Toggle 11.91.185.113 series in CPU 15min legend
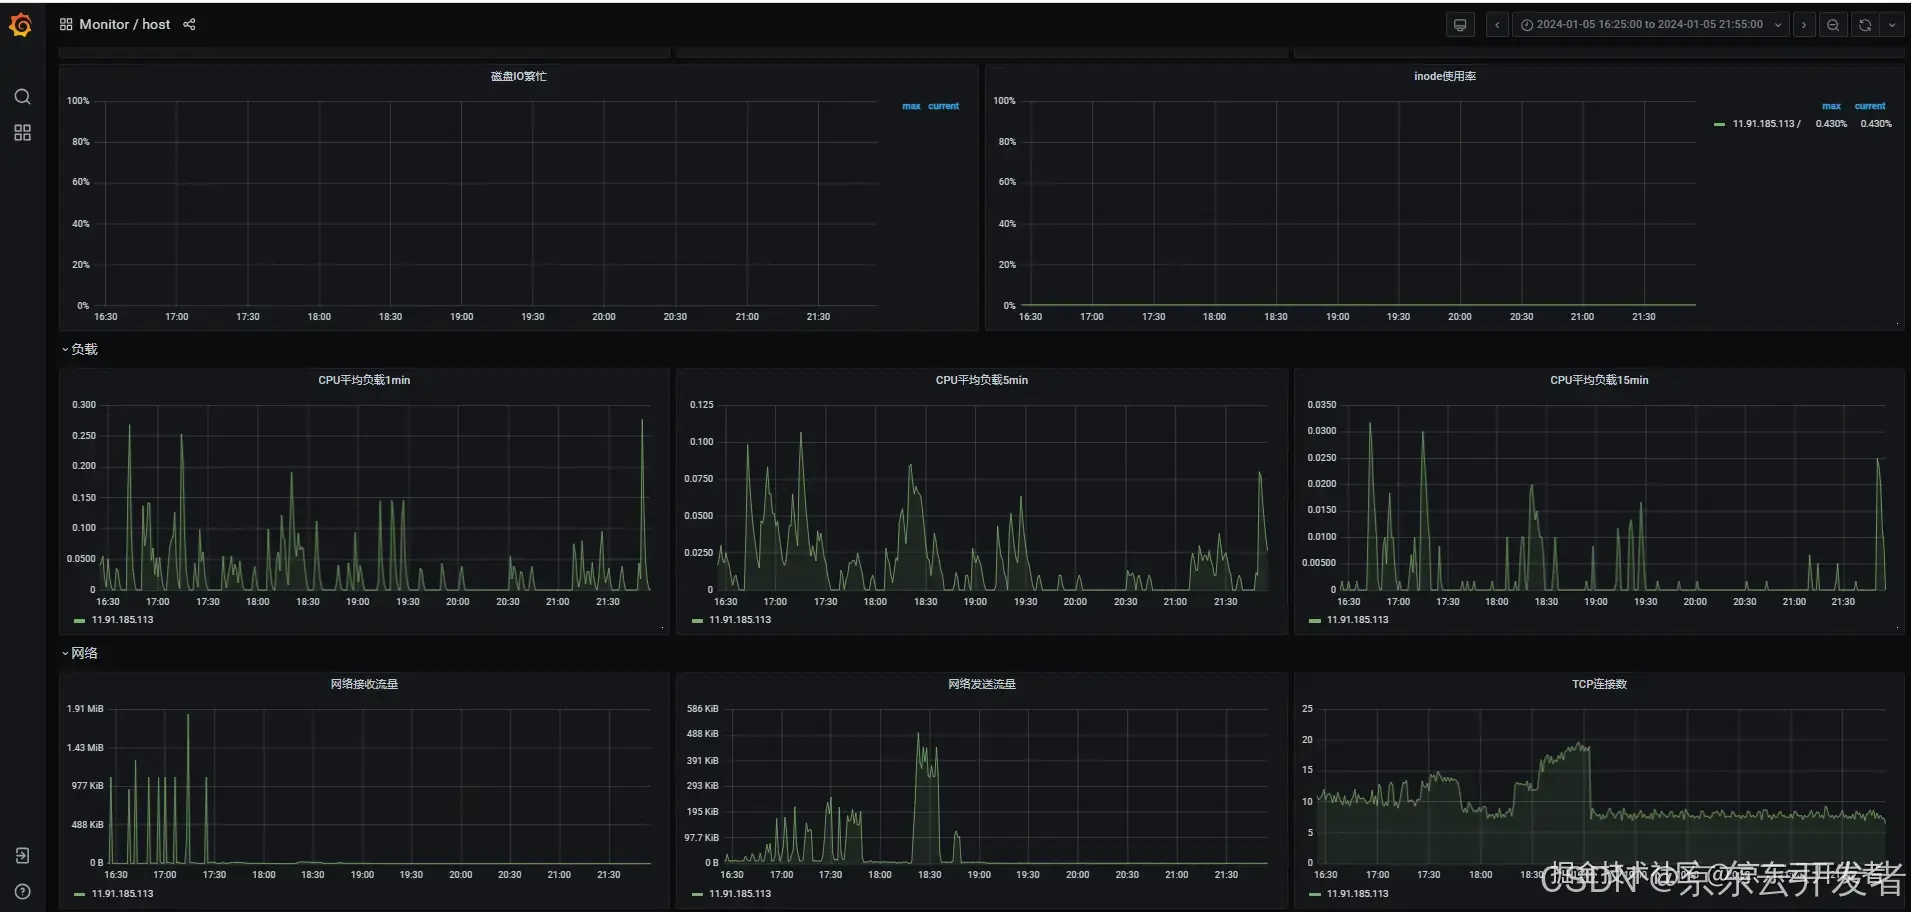Viewport: 1911px width, 912px height. pos(1357,620)
